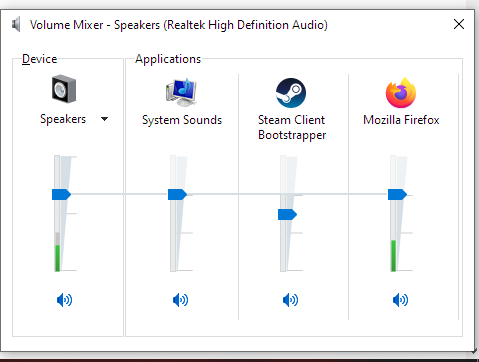Click the System Sounds label
The height and width of the screenshot is (362, 479).
182,120
